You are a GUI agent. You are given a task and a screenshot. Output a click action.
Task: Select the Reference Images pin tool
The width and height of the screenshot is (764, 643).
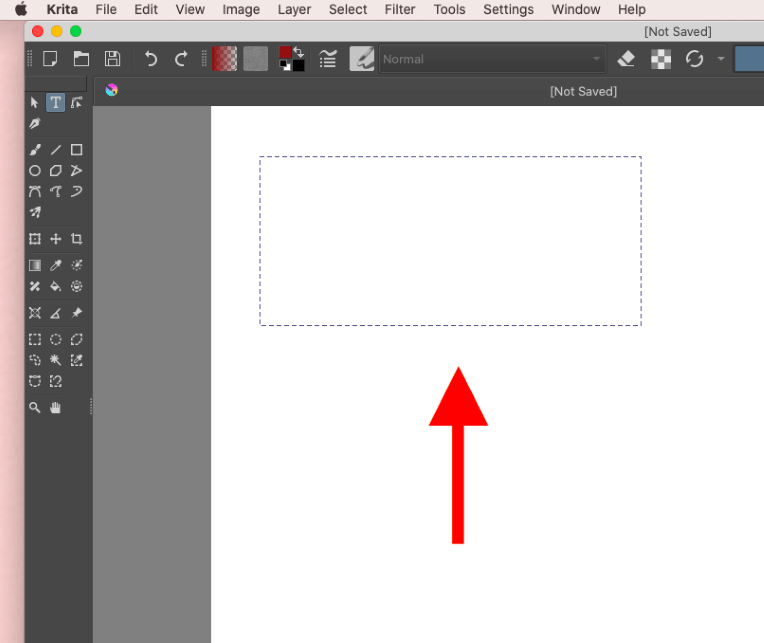(x=76, y=313)
